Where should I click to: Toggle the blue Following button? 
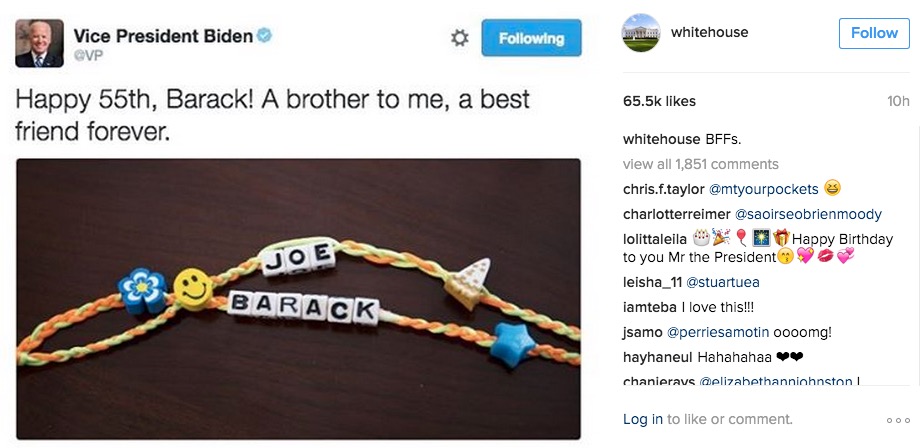(x=532, y=38)
